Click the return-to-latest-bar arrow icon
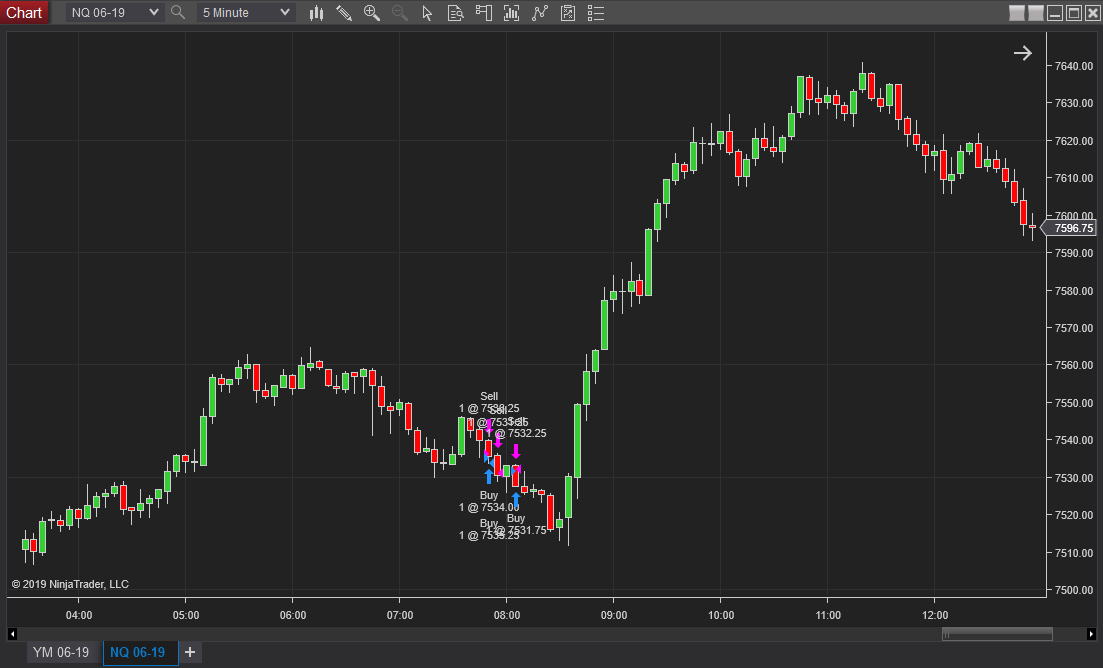Image resolution: width=1103 pixels, height=668 pixels. (x=1023, y=53)
